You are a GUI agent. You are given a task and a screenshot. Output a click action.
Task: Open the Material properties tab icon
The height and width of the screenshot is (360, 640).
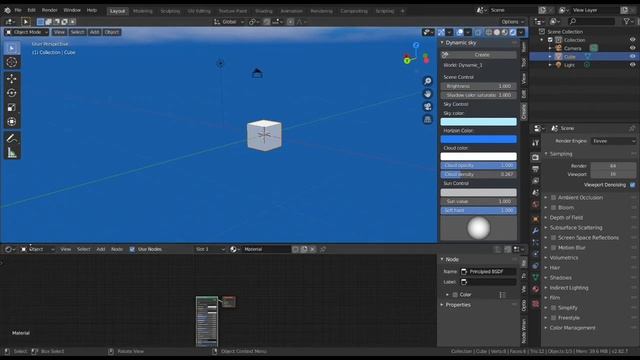coord(536,289)
